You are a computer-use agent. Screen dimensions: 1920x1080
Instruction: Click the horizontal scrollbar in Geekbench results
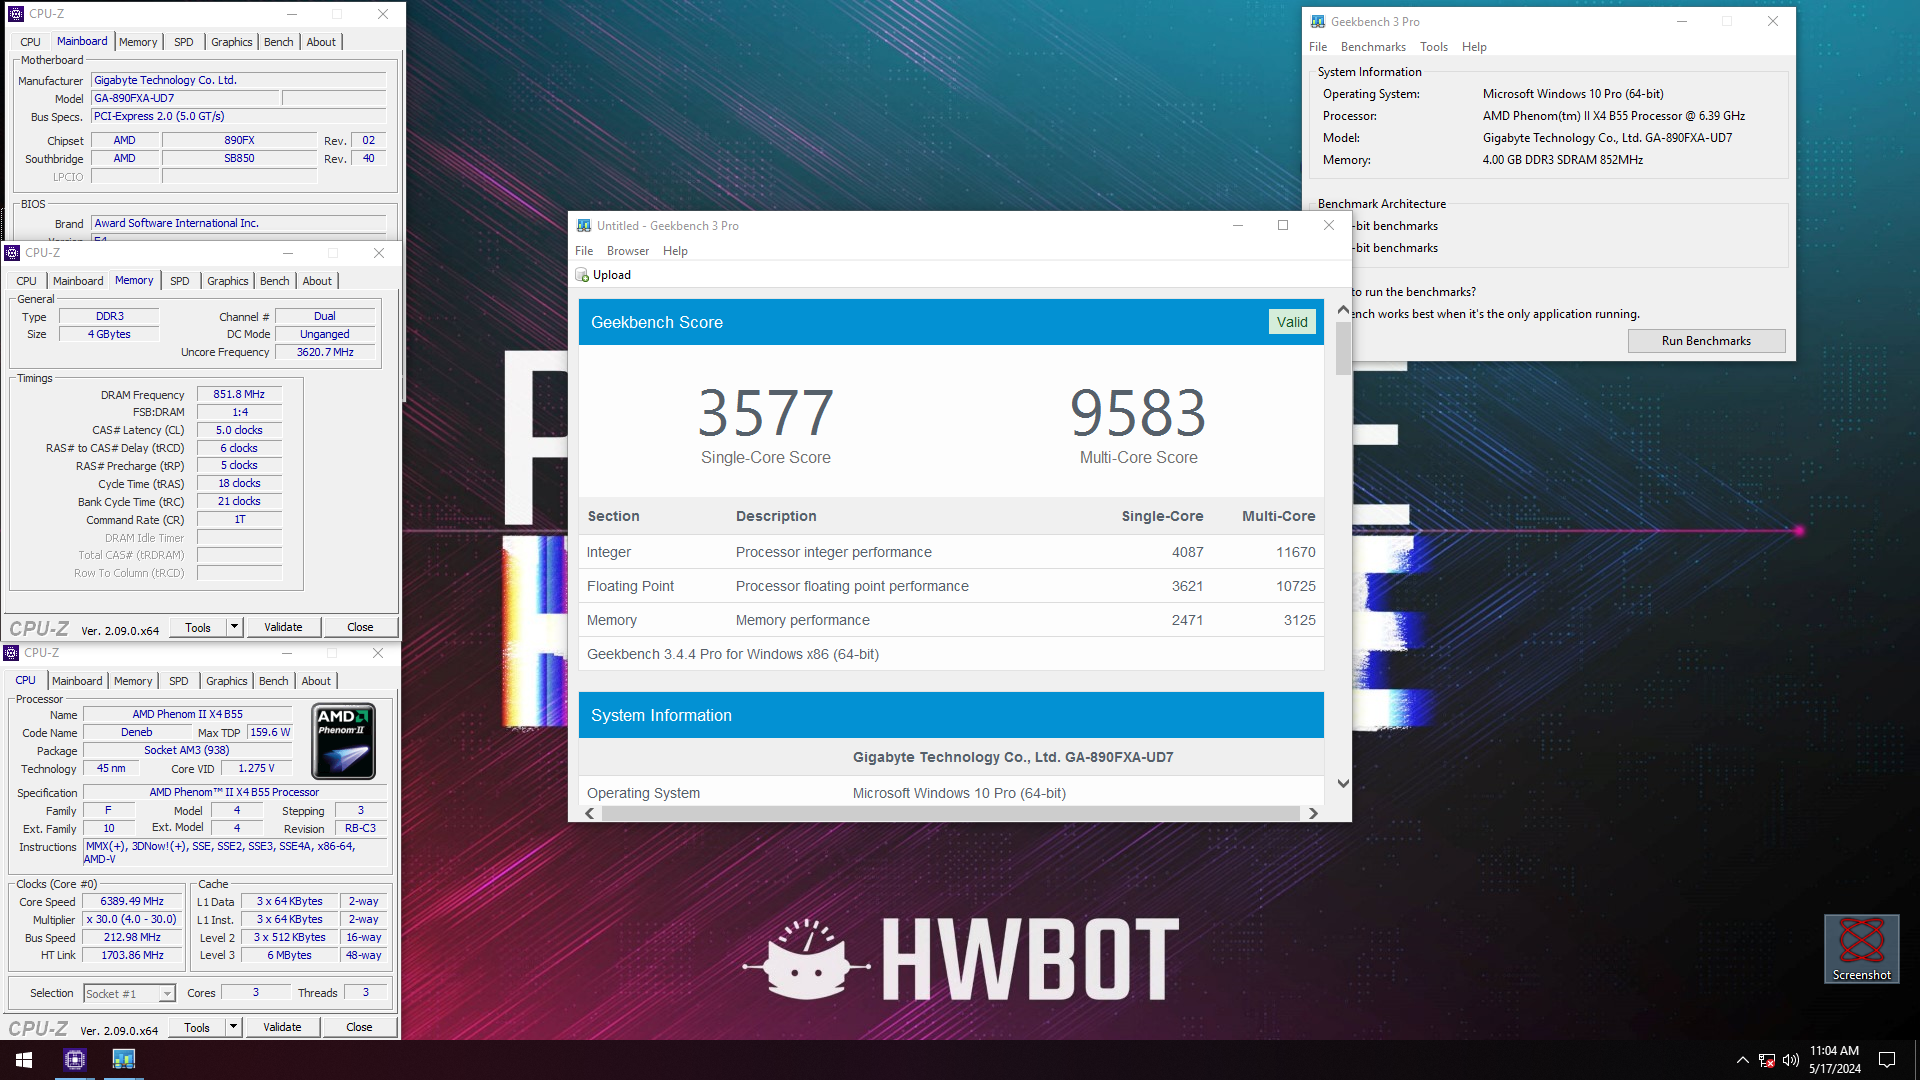pyautogui.click(x=950, y=813)
